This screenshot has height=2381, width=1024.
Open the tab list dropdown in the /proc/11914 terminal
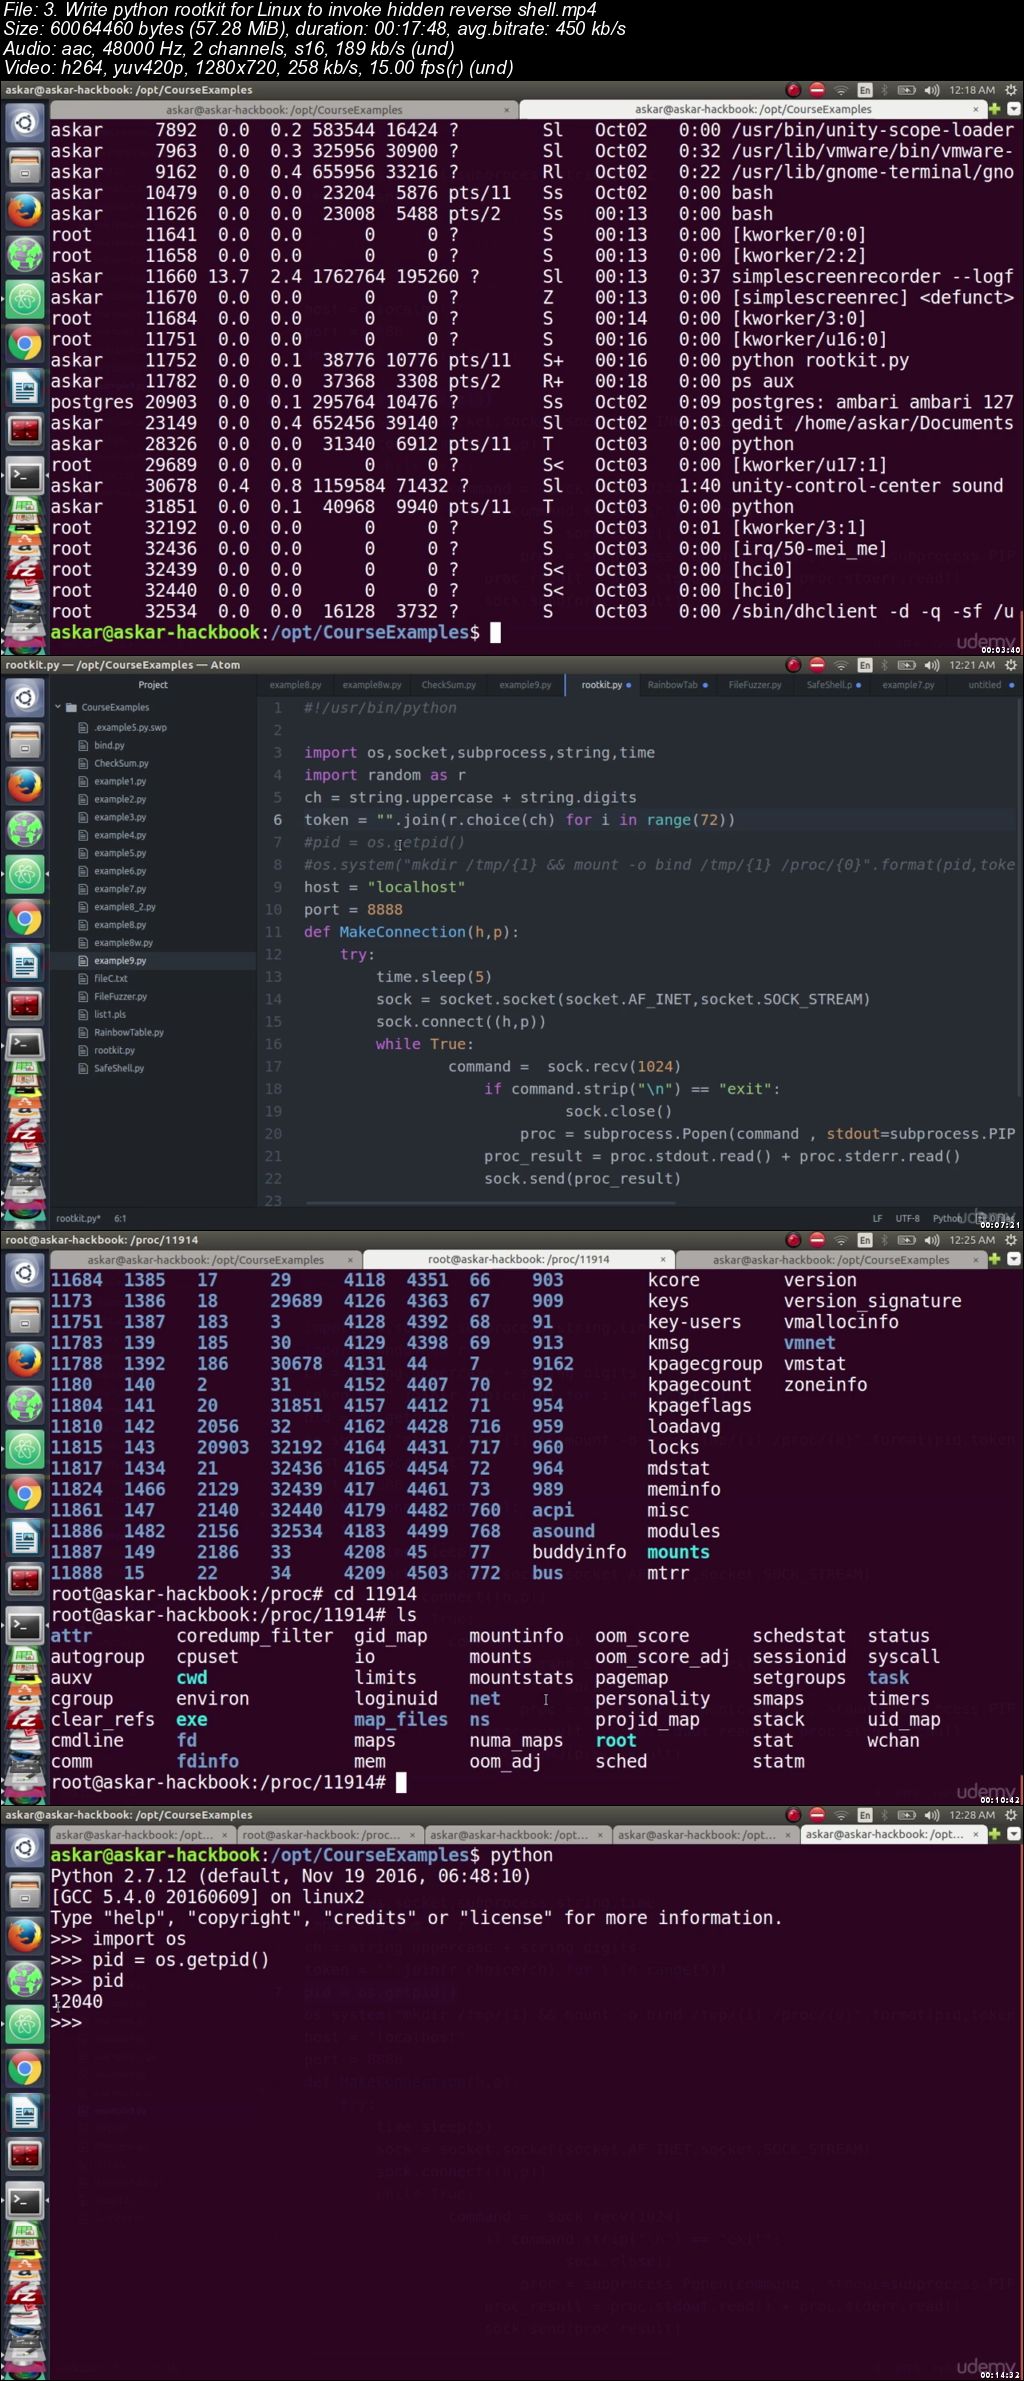tap(1013, 1259)
